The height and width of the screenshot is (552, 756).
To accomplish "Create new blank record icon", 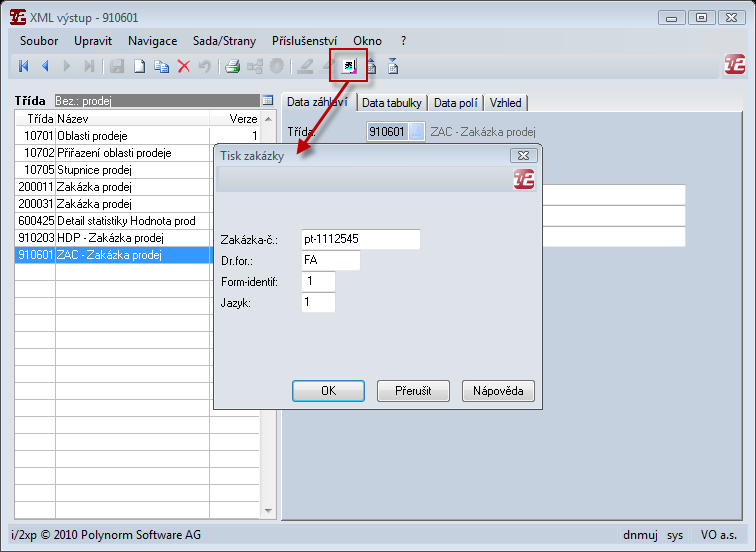I will 139,66.
